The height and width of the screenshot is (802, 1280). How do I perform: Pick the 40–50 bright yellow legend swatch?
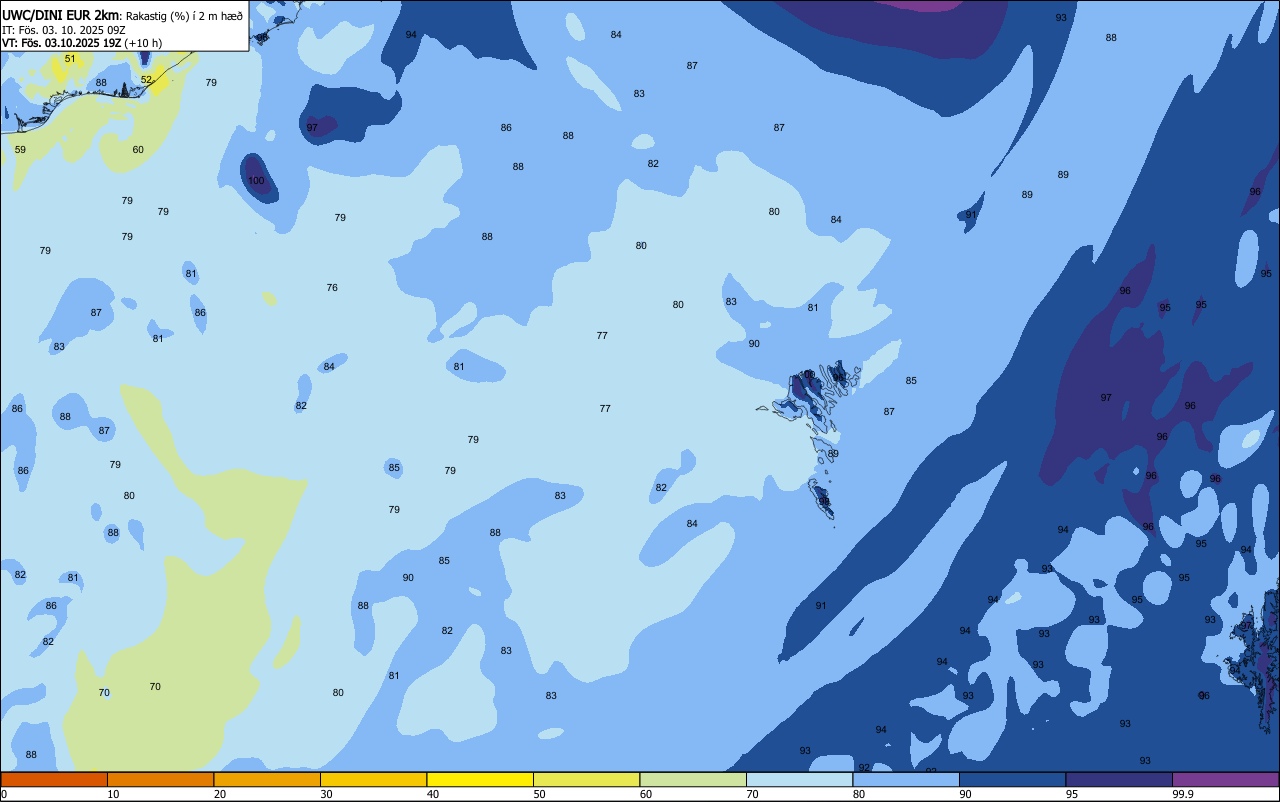pyautogui.click(x=480, y=779)
